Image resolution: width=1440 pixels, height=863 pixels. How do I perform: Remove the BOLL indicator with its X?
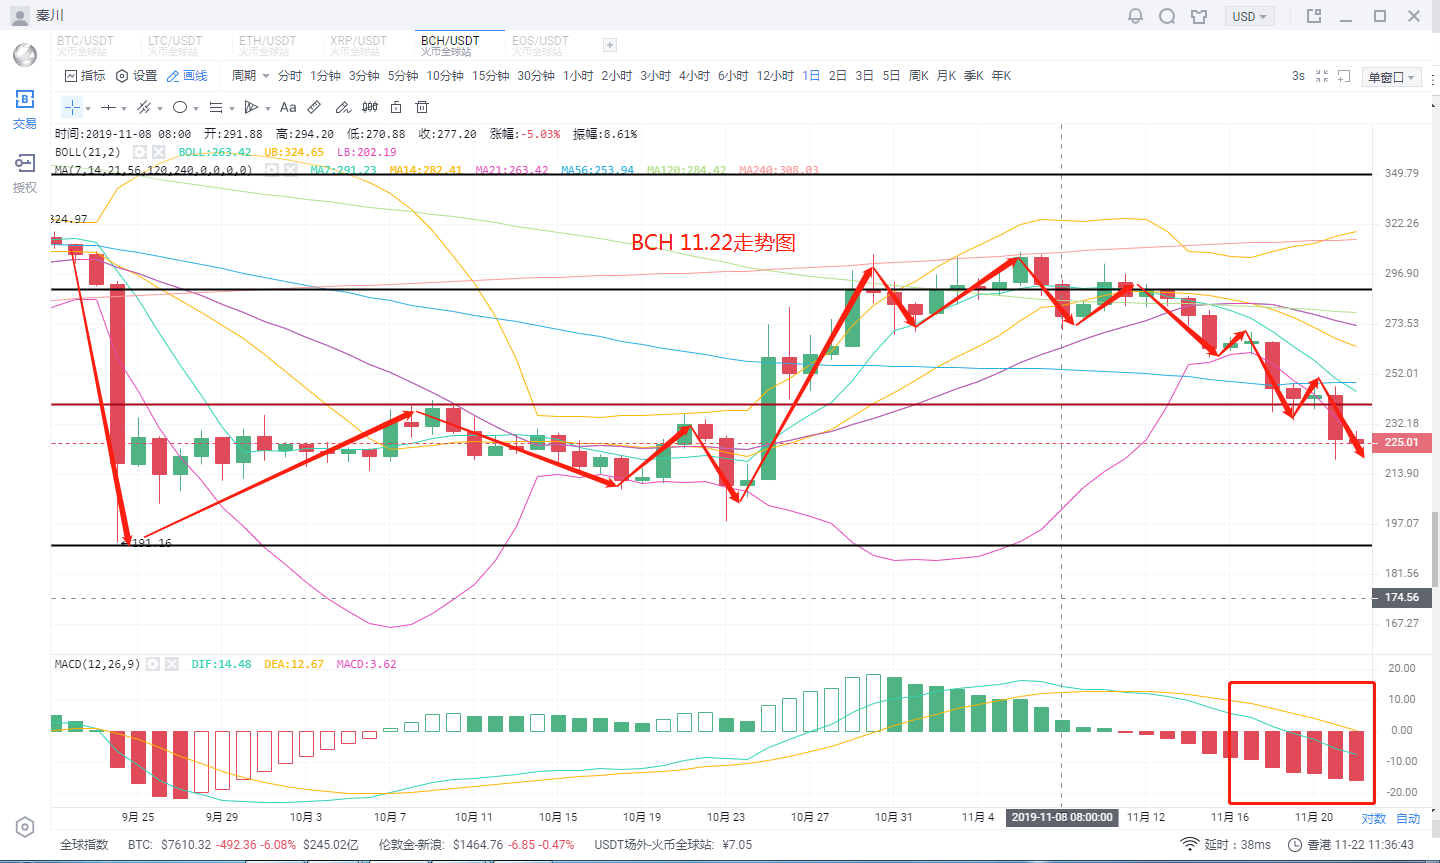click(x=158, y=152)
